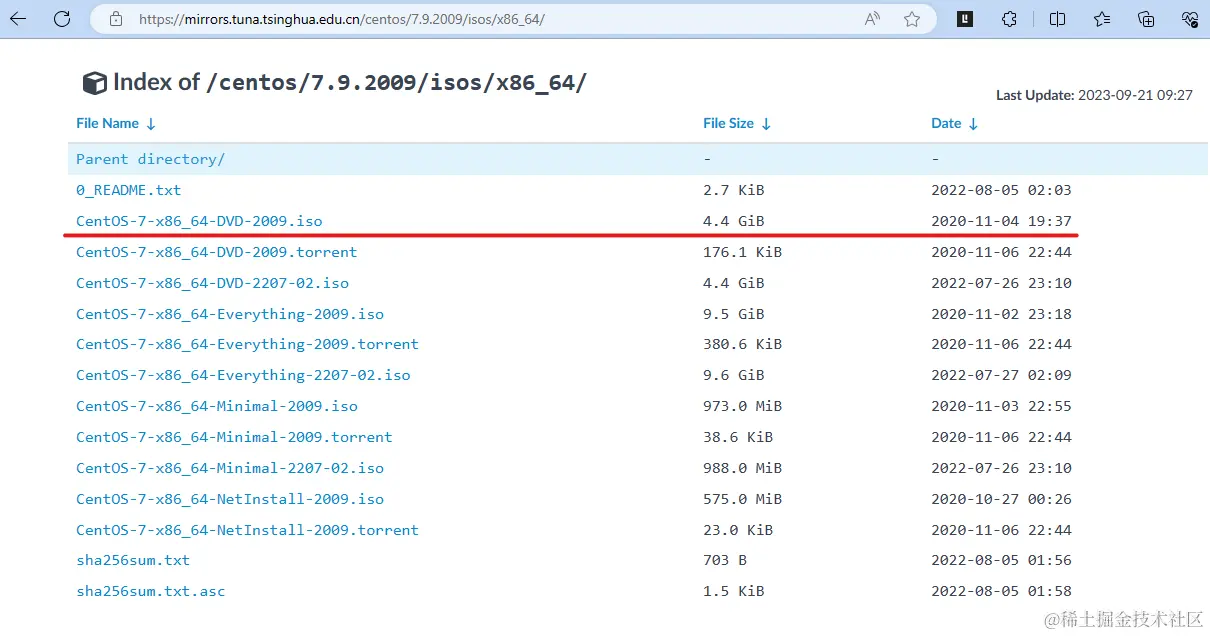Select the 973.0 MiB size value
1210x636 pixels.
point(743,406)
